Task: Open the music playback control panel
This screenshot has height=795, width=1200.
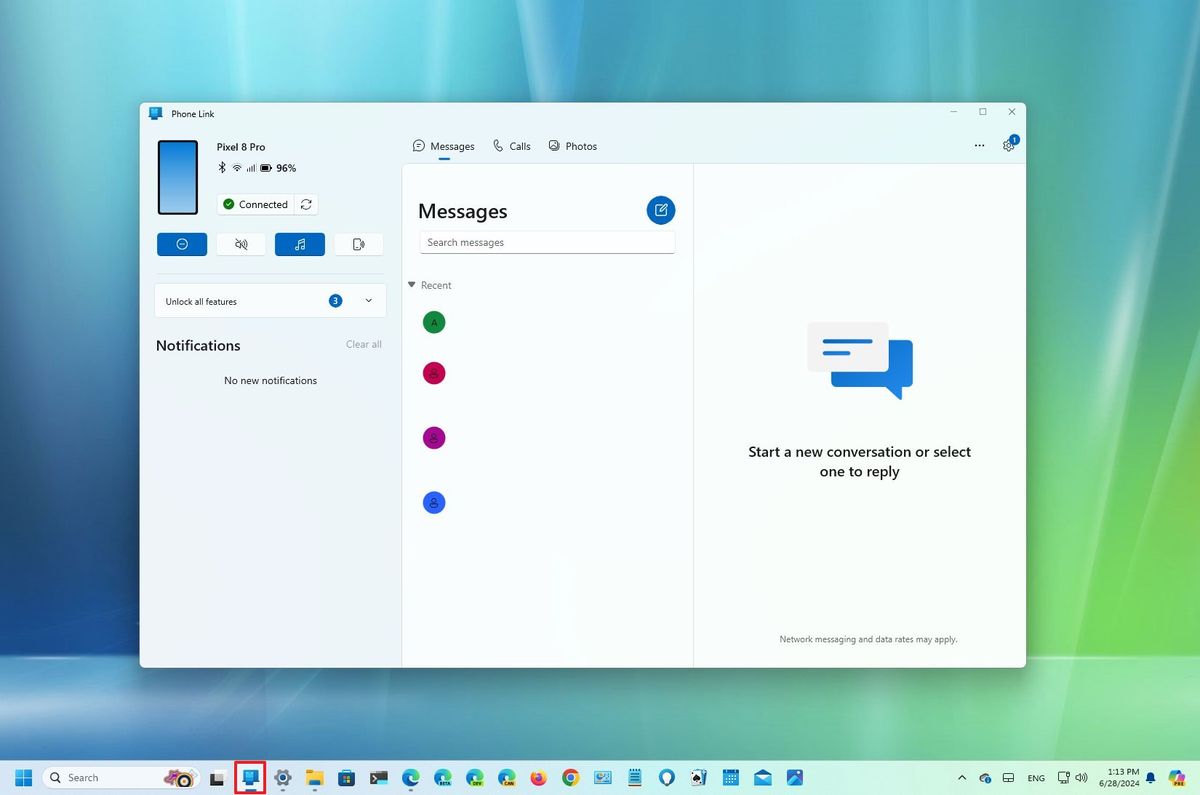Action: [299, 244]
